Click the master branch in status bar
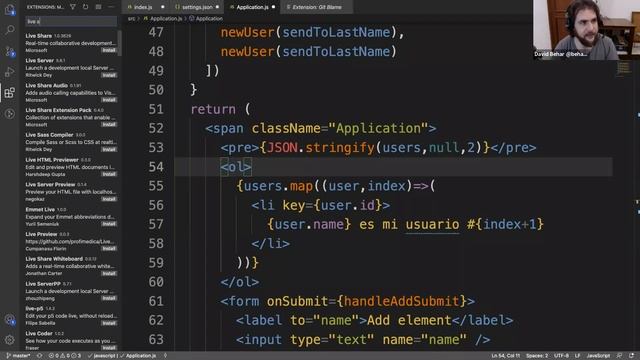Image resolution: width=640 pixels, height=360 pixels. [18, 356]
